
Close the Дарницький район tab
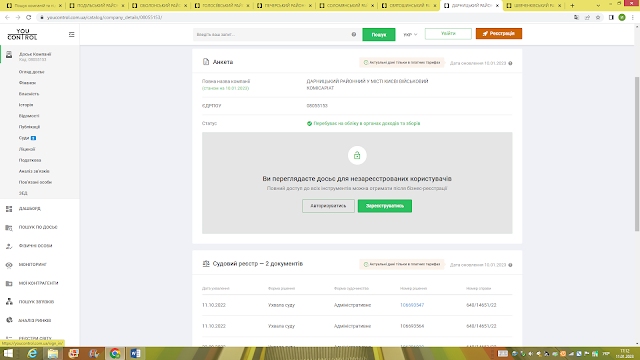[497, 6]
